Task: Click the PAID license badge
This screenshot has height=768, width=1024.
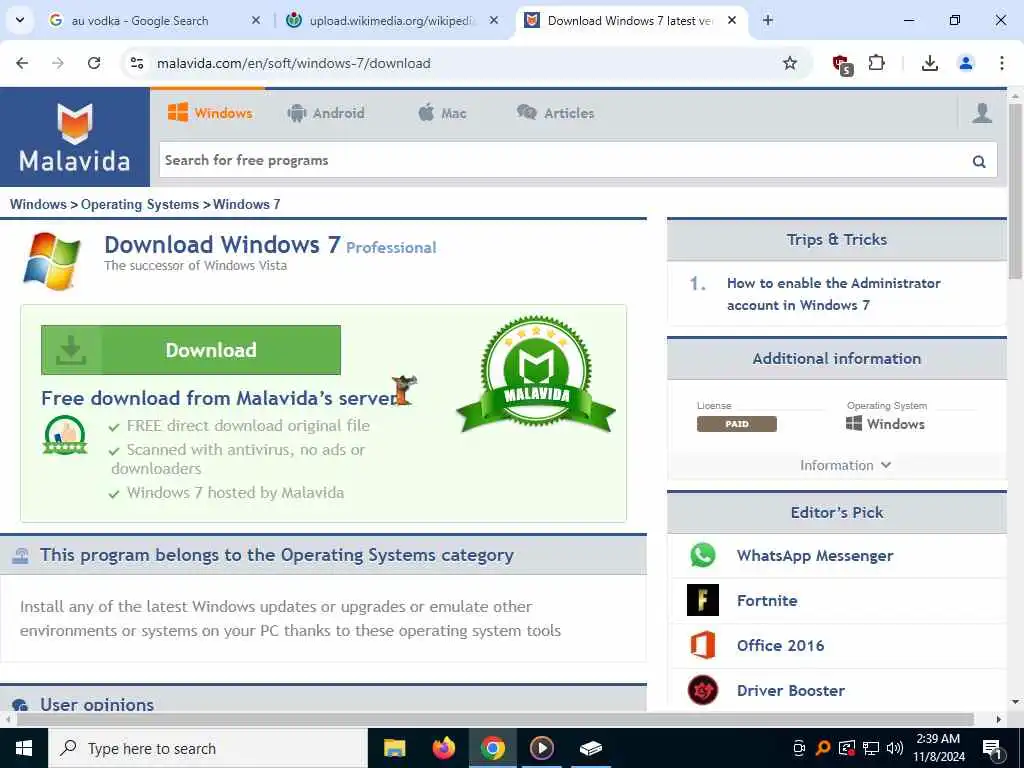Action: pyautogui.click(x=737, y=424)
